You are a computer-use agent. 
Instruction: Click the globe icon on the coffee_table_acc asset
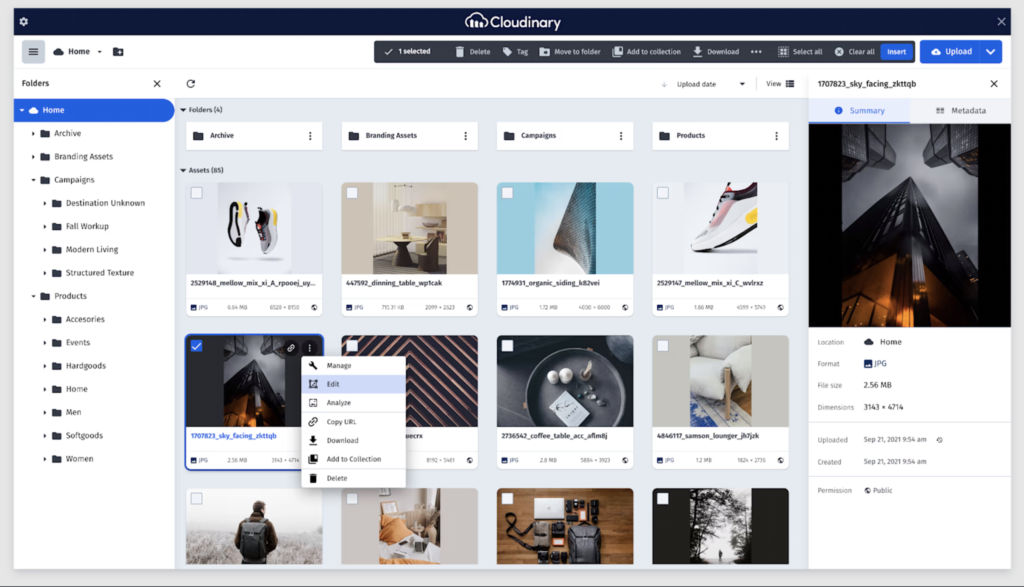(625, 460)
